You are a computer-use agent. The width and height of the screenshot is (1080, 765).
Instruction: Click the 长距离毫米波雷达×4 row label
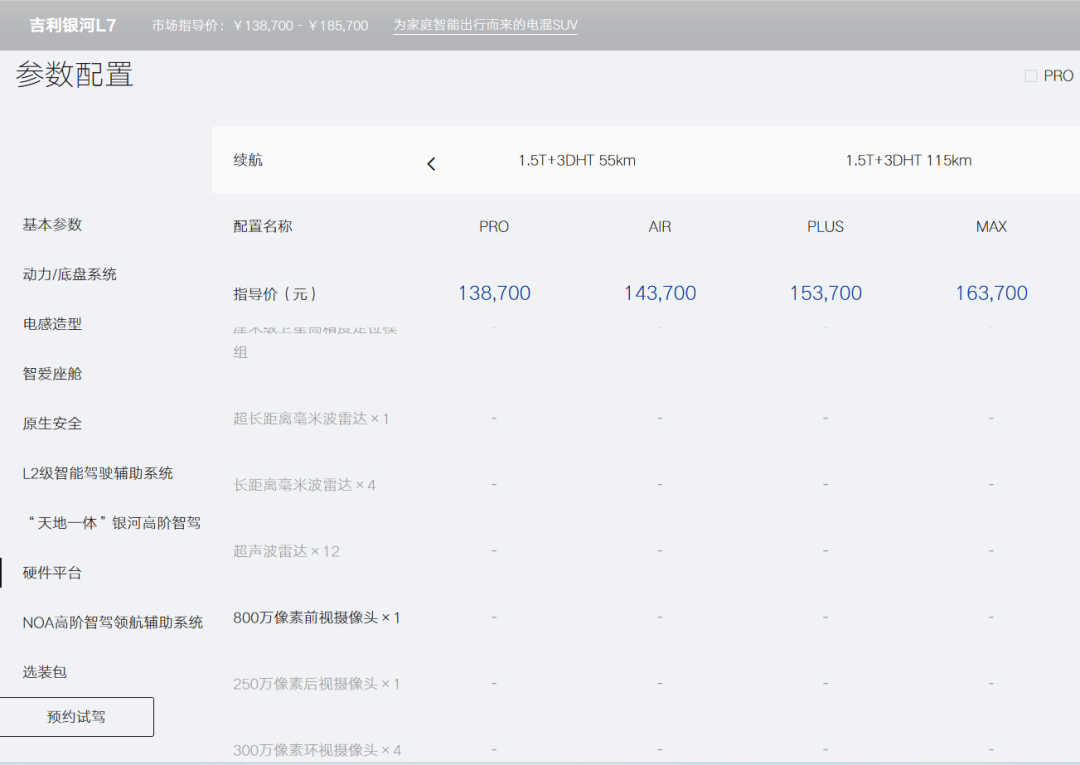pyautogui.click(x=304, y=485)
